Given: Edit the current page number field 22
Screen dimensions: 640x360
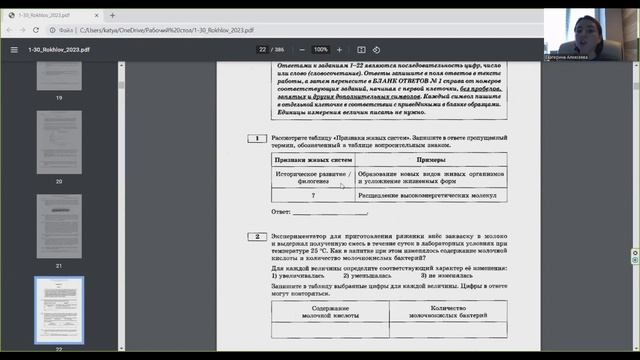Looking at the screenshot, I should (262, 50).
